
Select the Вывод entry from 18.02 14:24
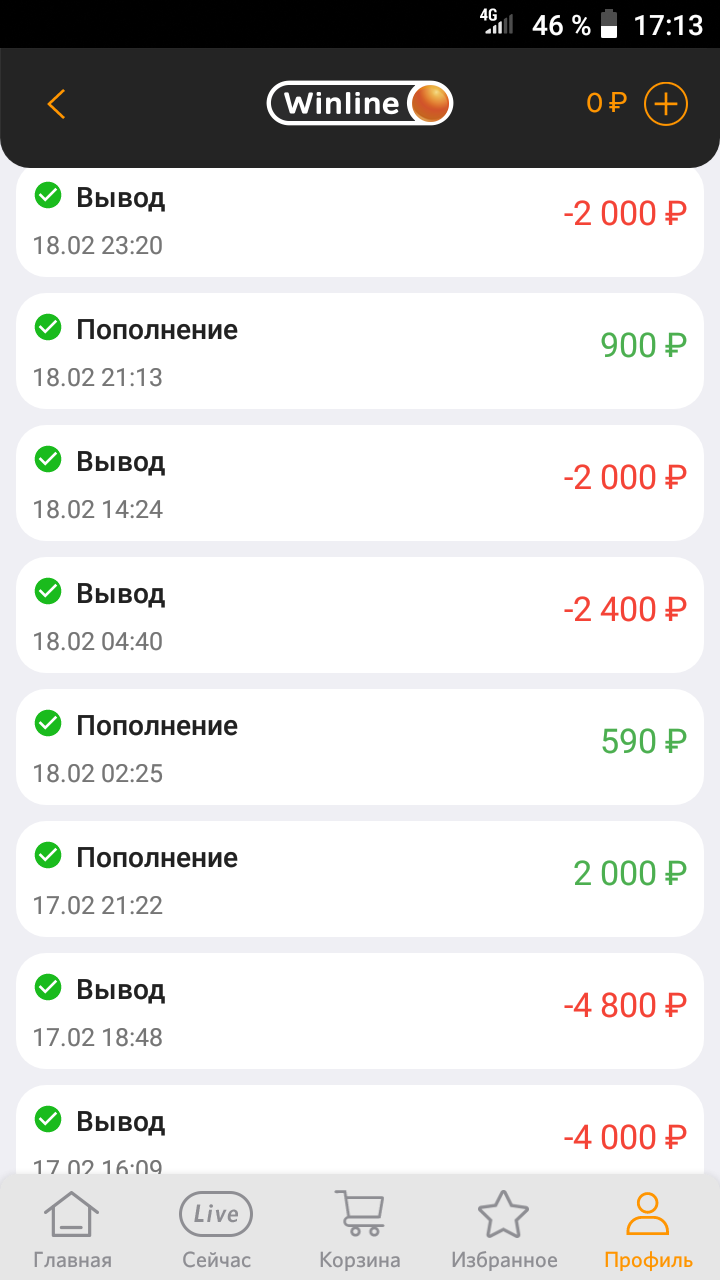pos(360,483)
